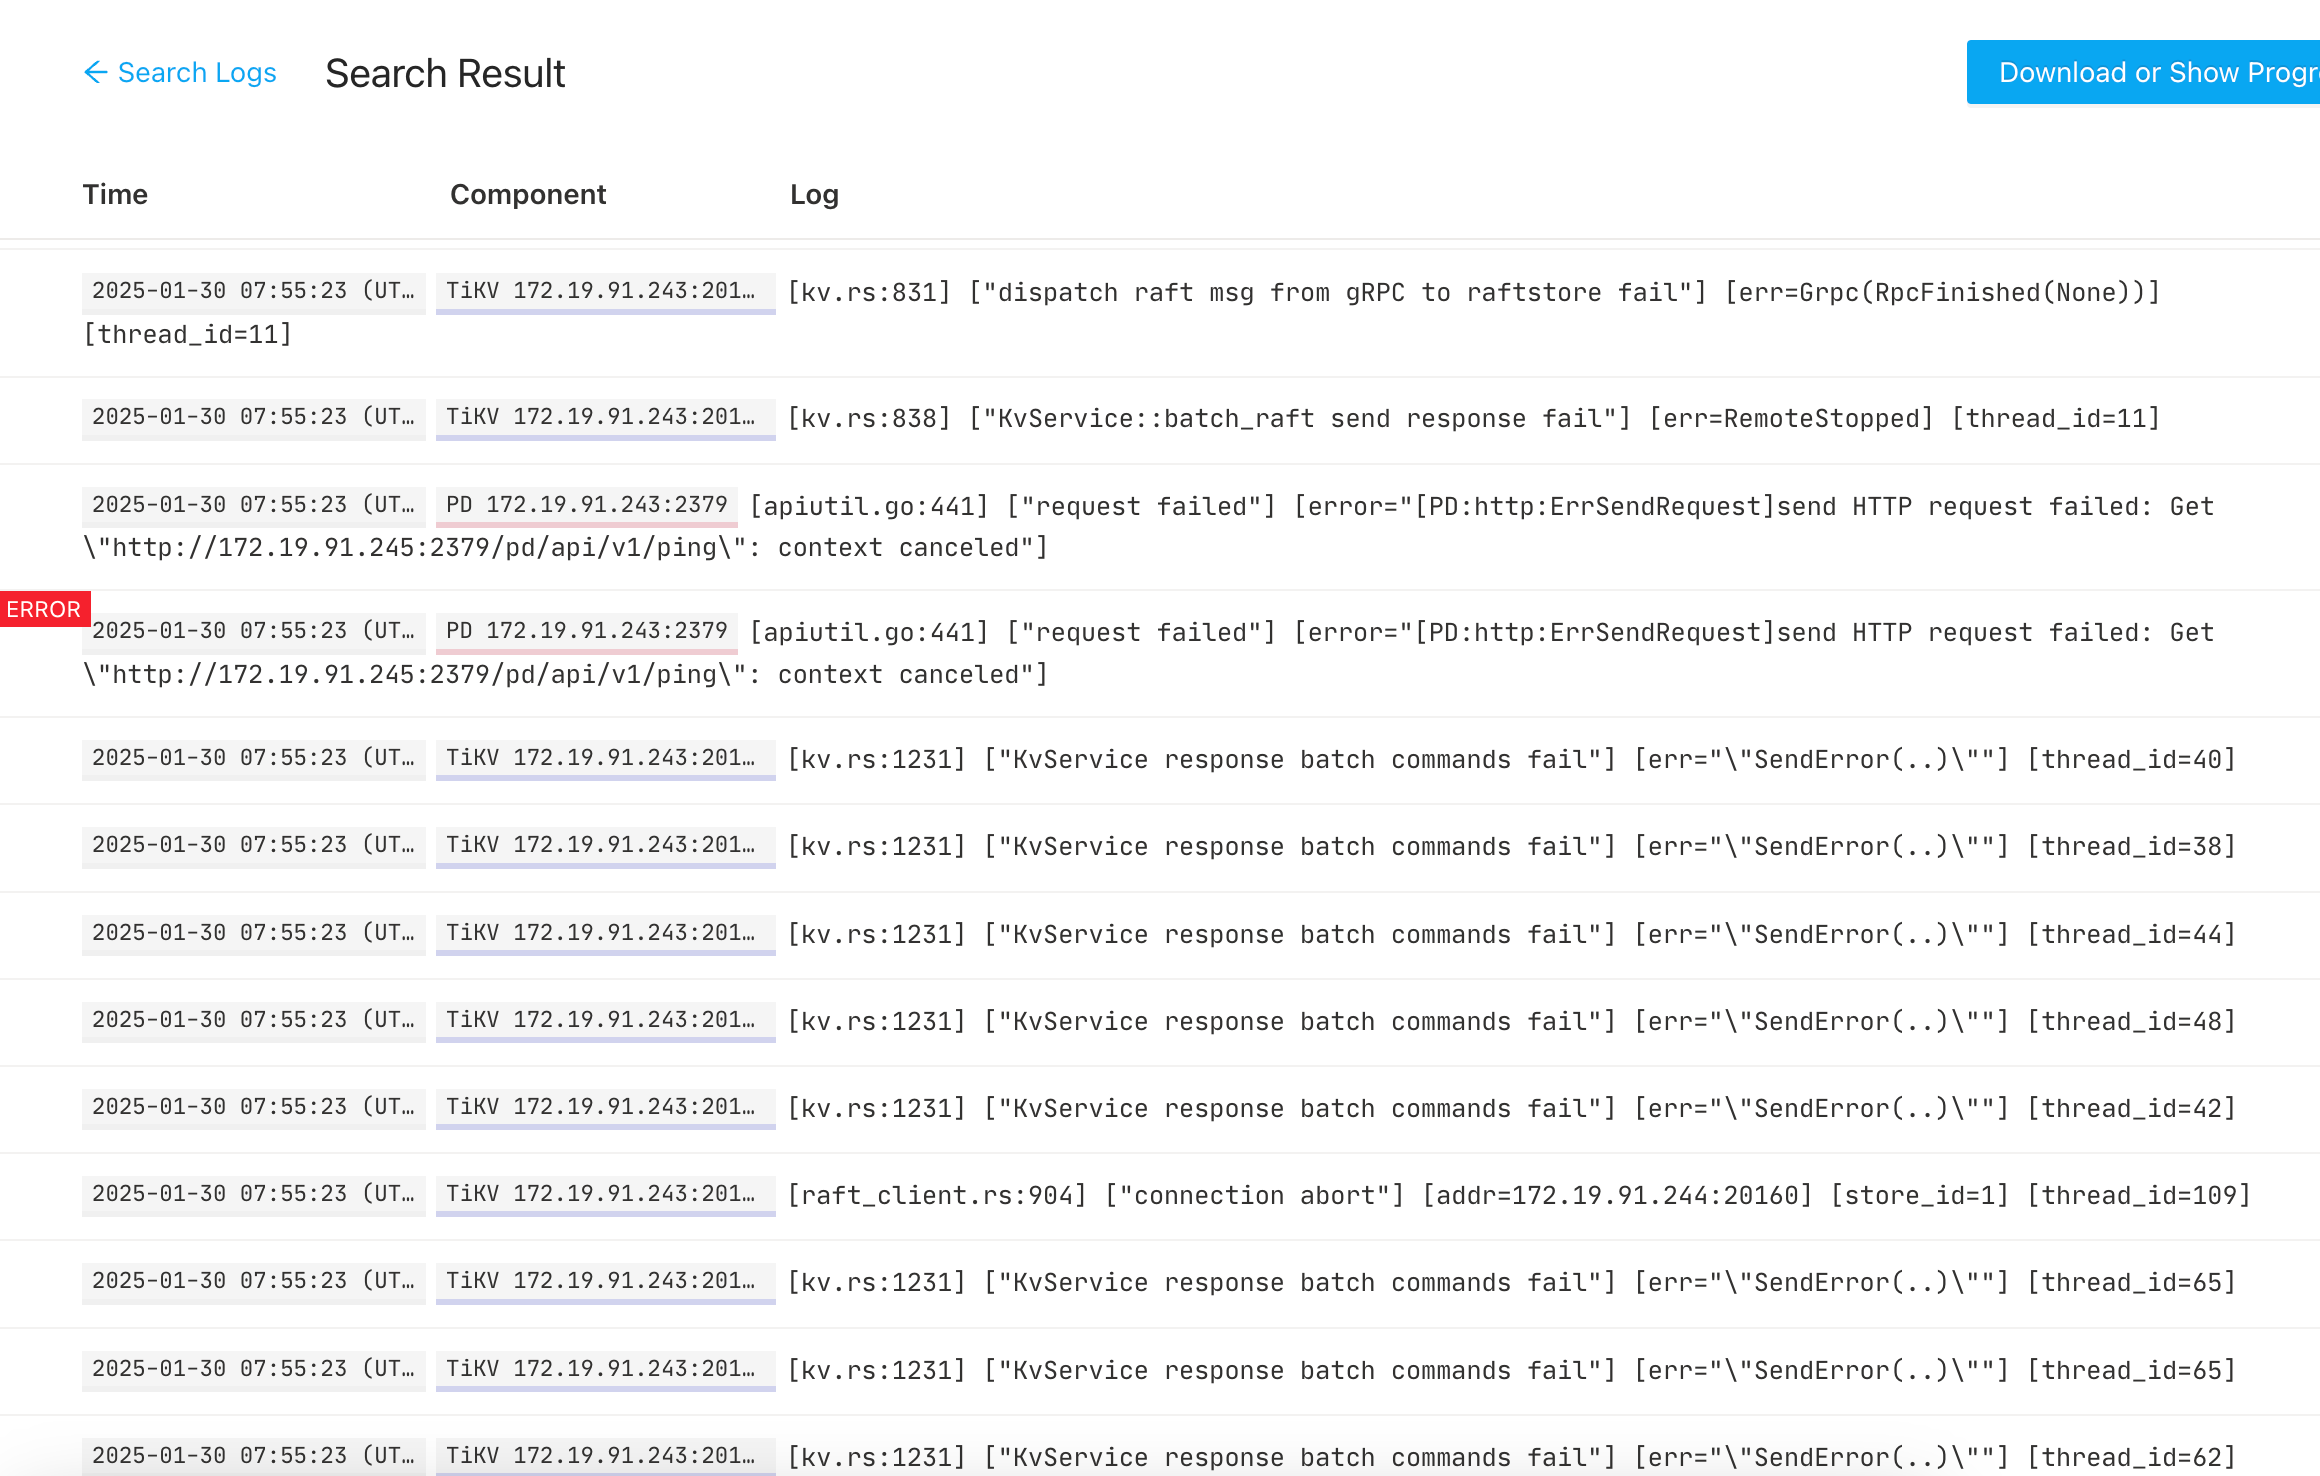The height and width of the screenshot is (1476, 2320).
Task: Open the Search Logs link
Action: [x=197, y=73]
